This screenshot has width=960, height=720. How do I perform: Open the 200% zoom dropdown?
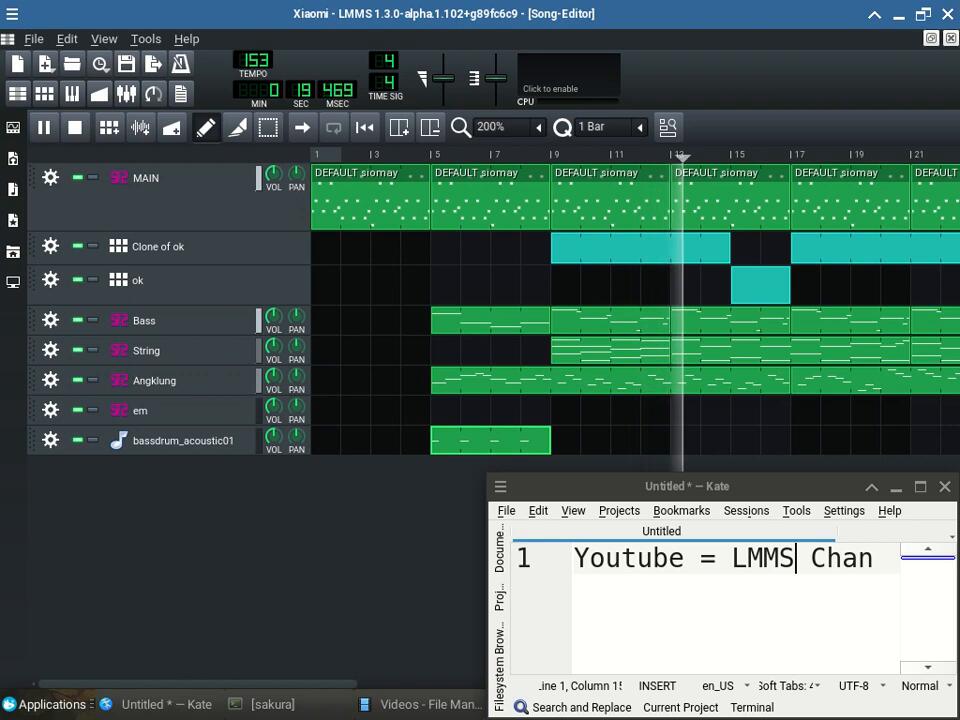tap(538, 128)
